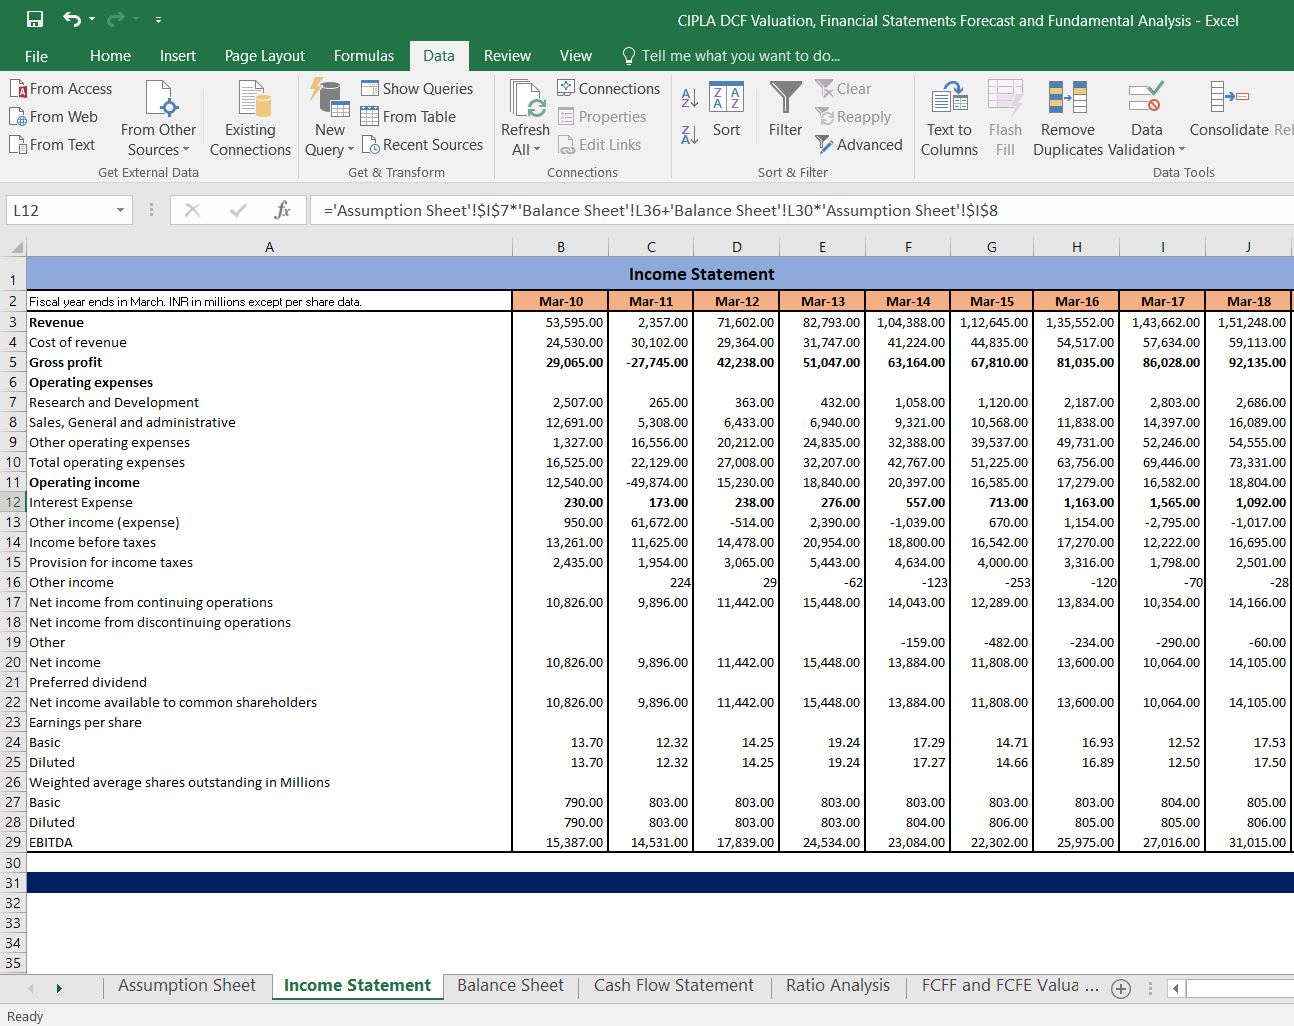This screenshot has width=1294, height=1026.
Task: Click the Reapply filter button
Action: click(x=853, y=117)
